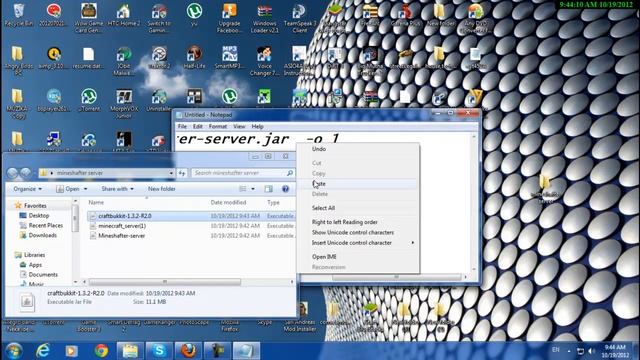Select Windows Loader v2.1 icon
Image resolution: width=640 pixels, height=360 pixels.
[x=264, y=18]
